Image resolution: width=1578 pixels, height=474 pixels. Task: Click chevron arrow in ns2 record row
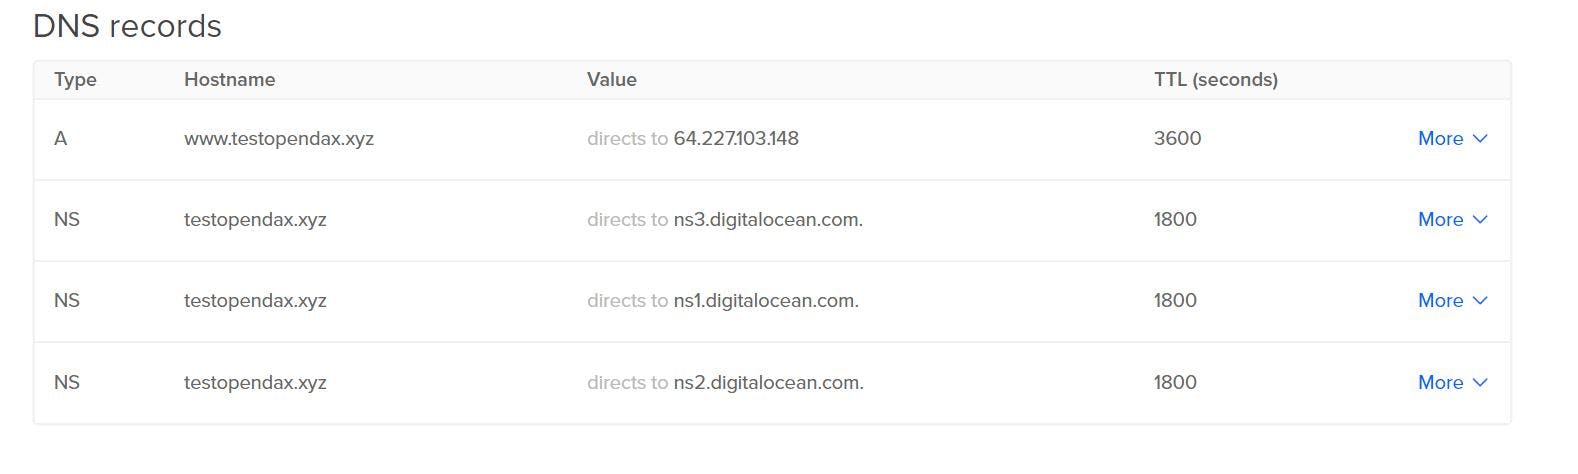[1480, 383]
